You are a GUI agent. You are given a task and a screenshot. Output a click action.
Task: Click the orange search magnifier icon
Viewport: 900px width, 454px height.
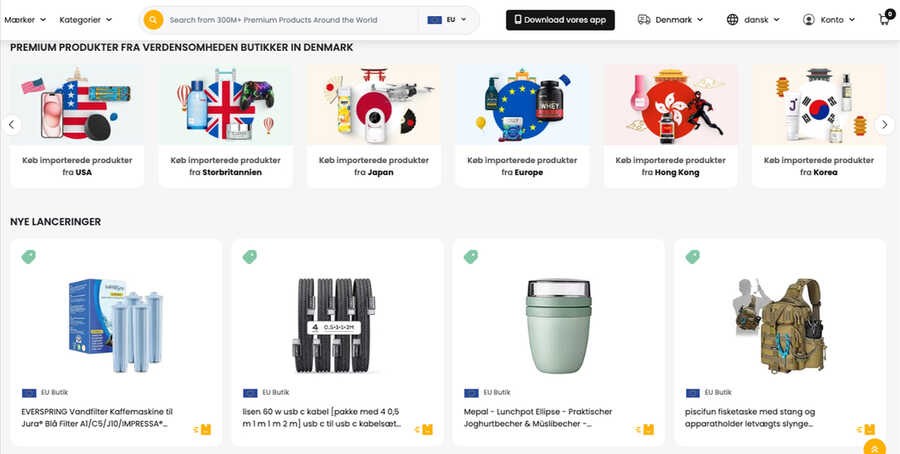[153, 20]
